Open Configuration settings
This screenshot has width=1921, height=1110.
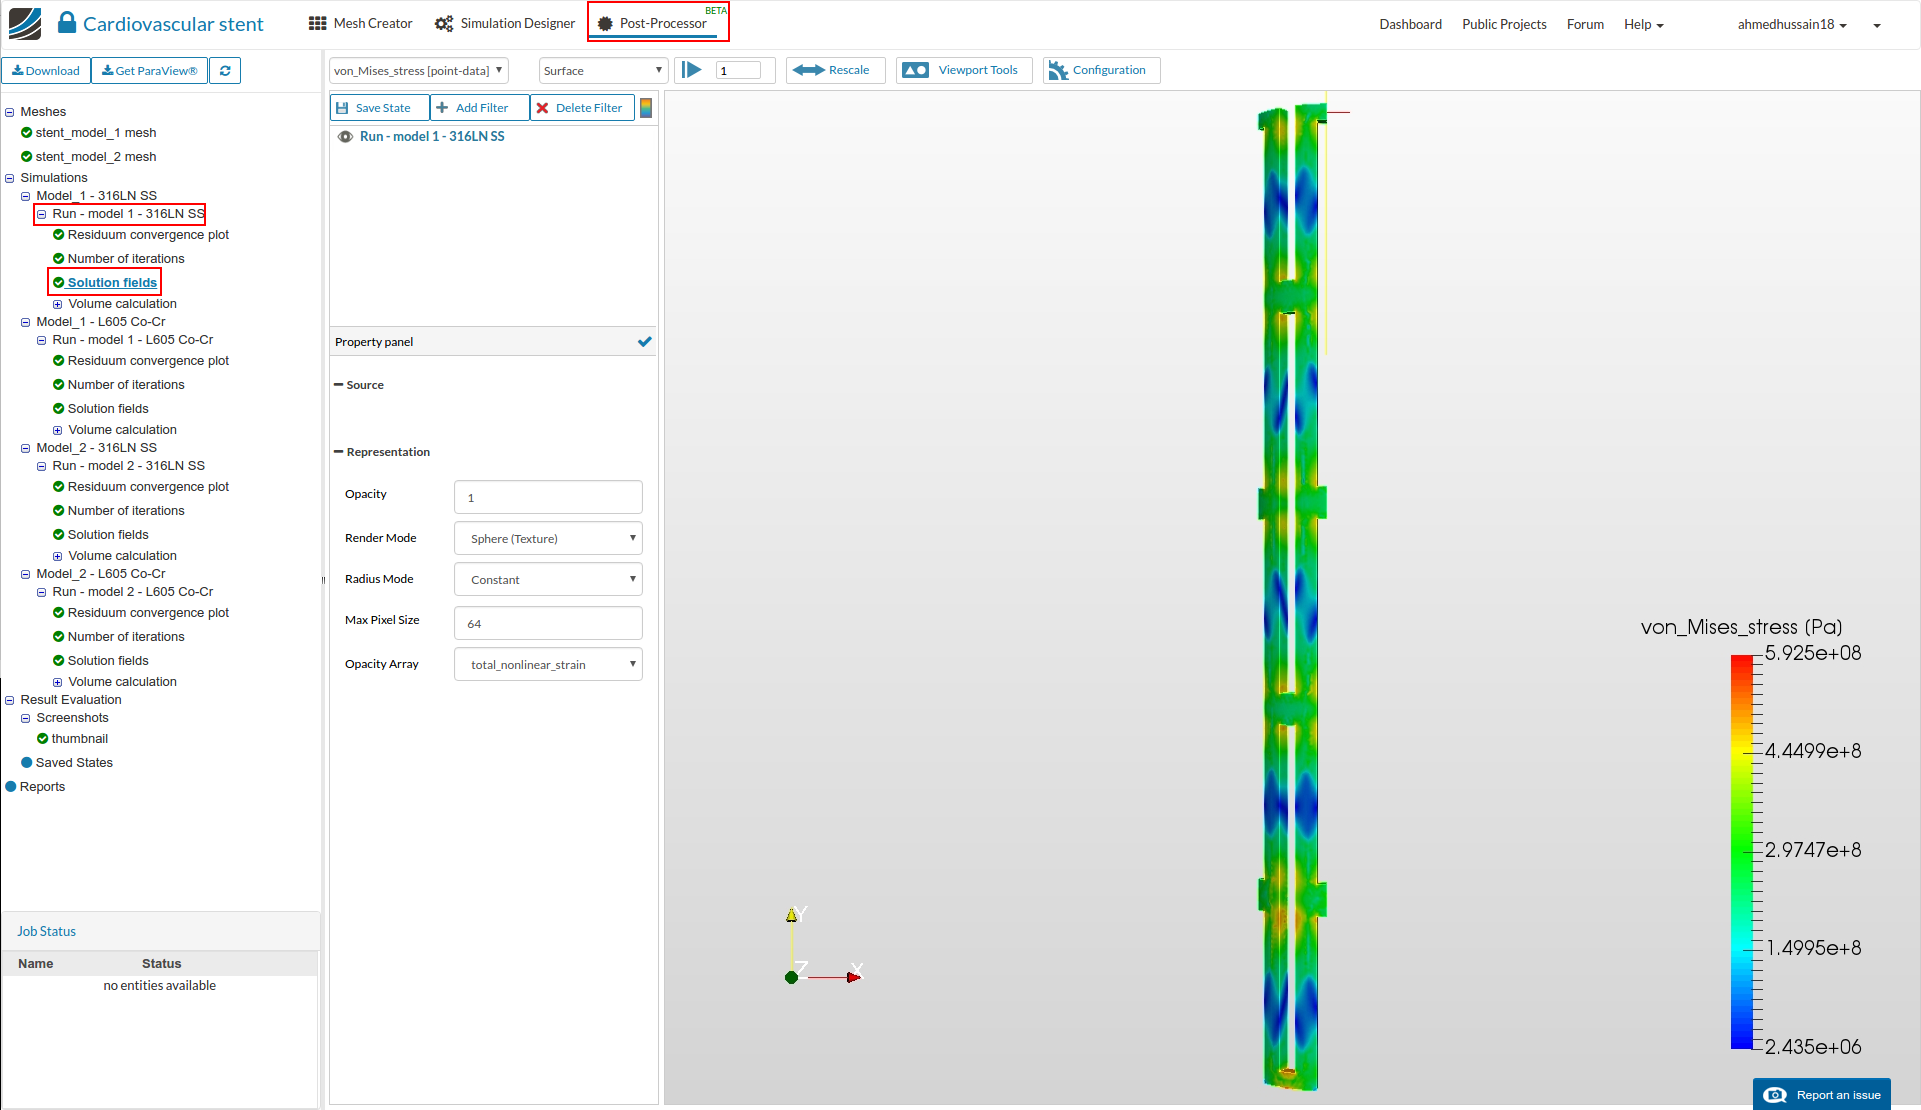coord(1101,70)
